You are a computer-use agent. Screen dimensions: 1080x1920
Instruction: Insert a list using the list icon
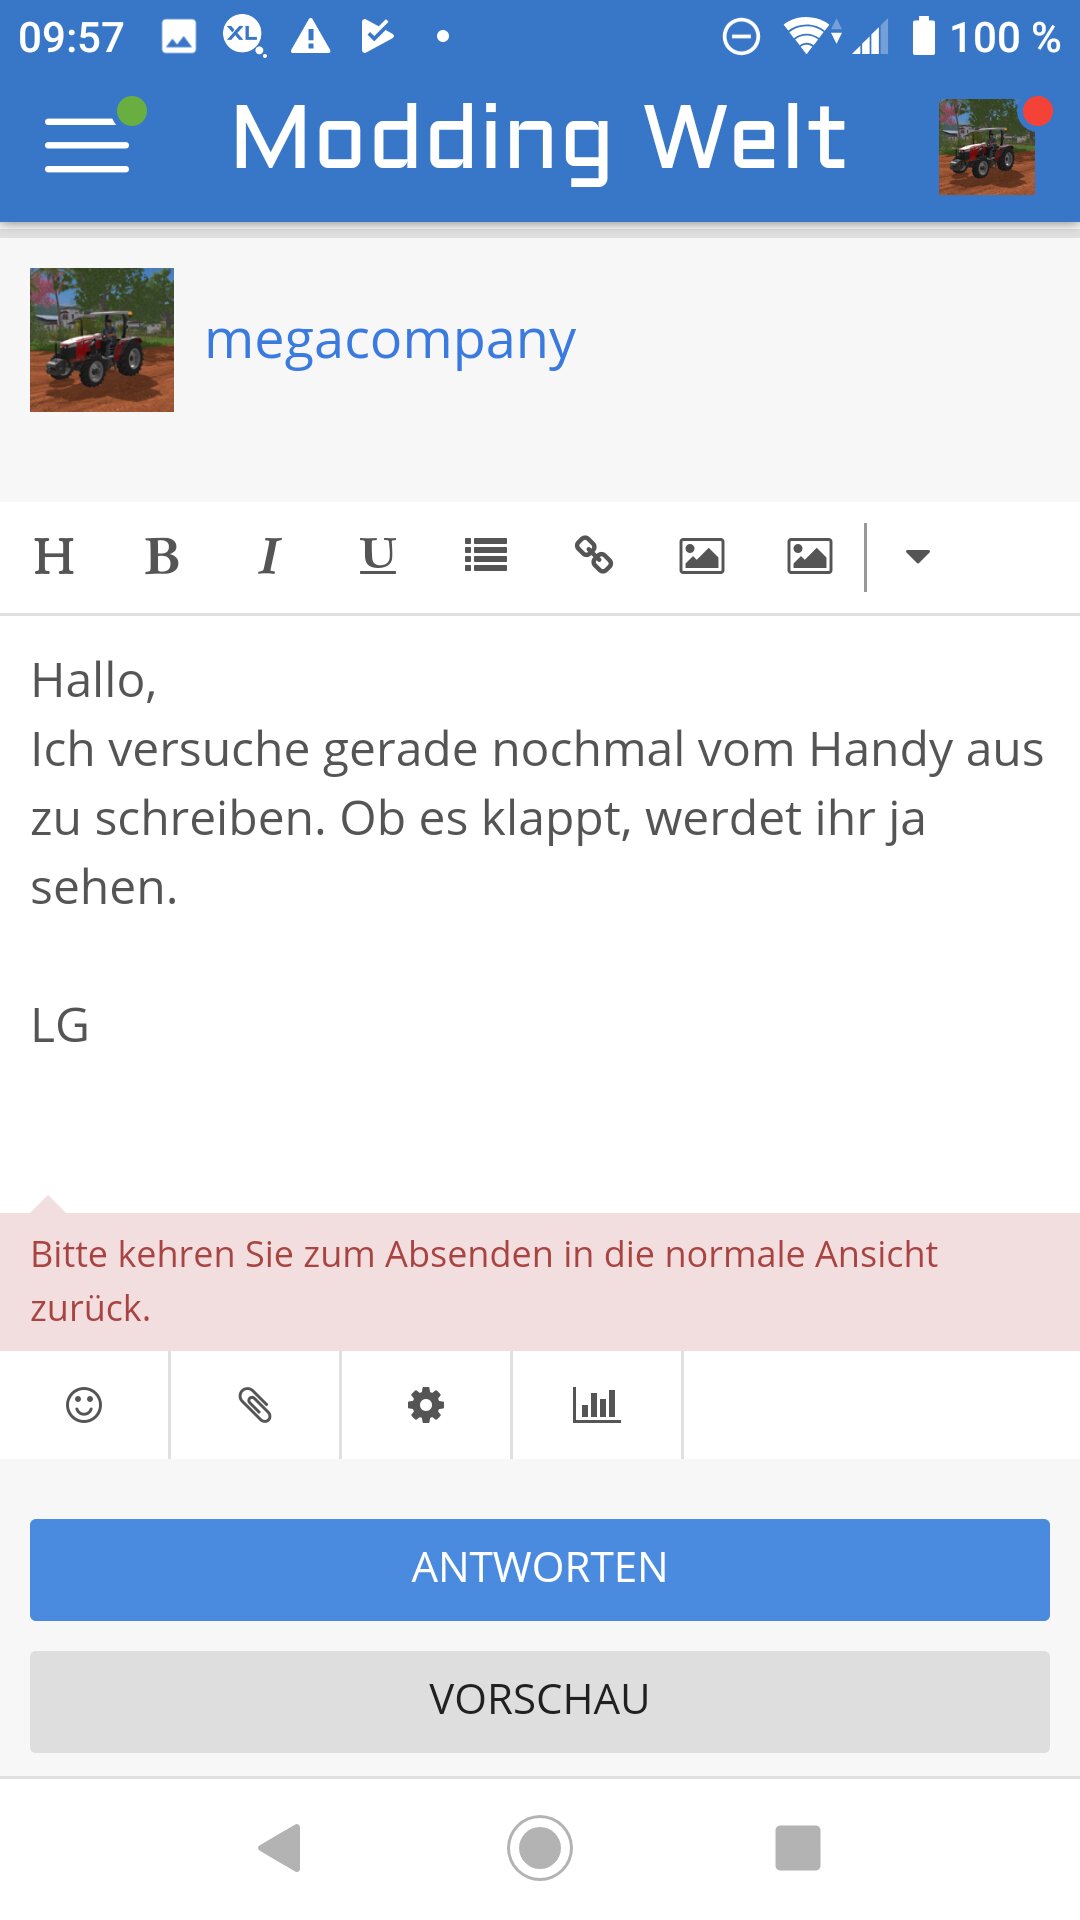click(486, 556)
